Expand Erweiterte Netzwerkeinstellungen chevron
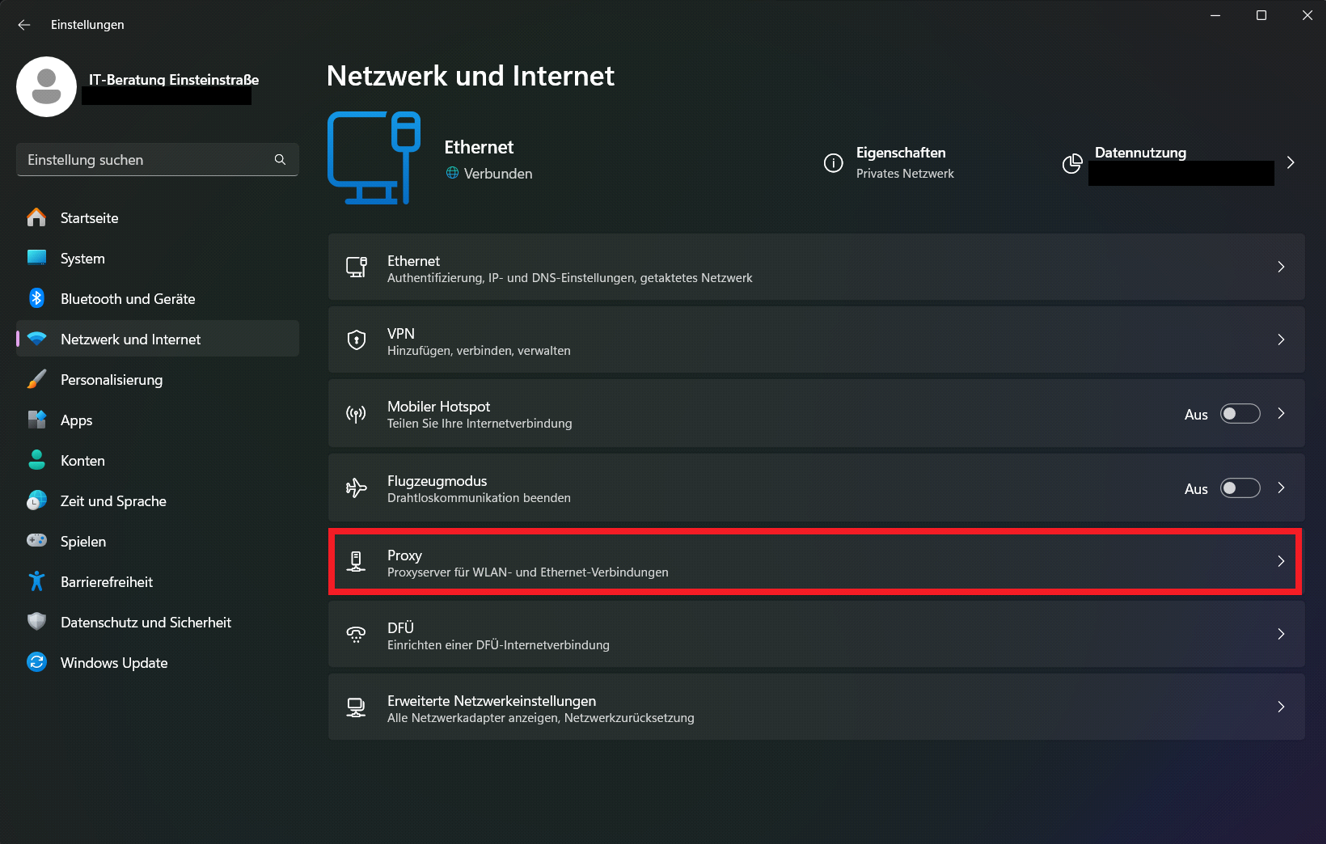Viewport: 1326px width, 844px height. click(x=1280, y=707)
